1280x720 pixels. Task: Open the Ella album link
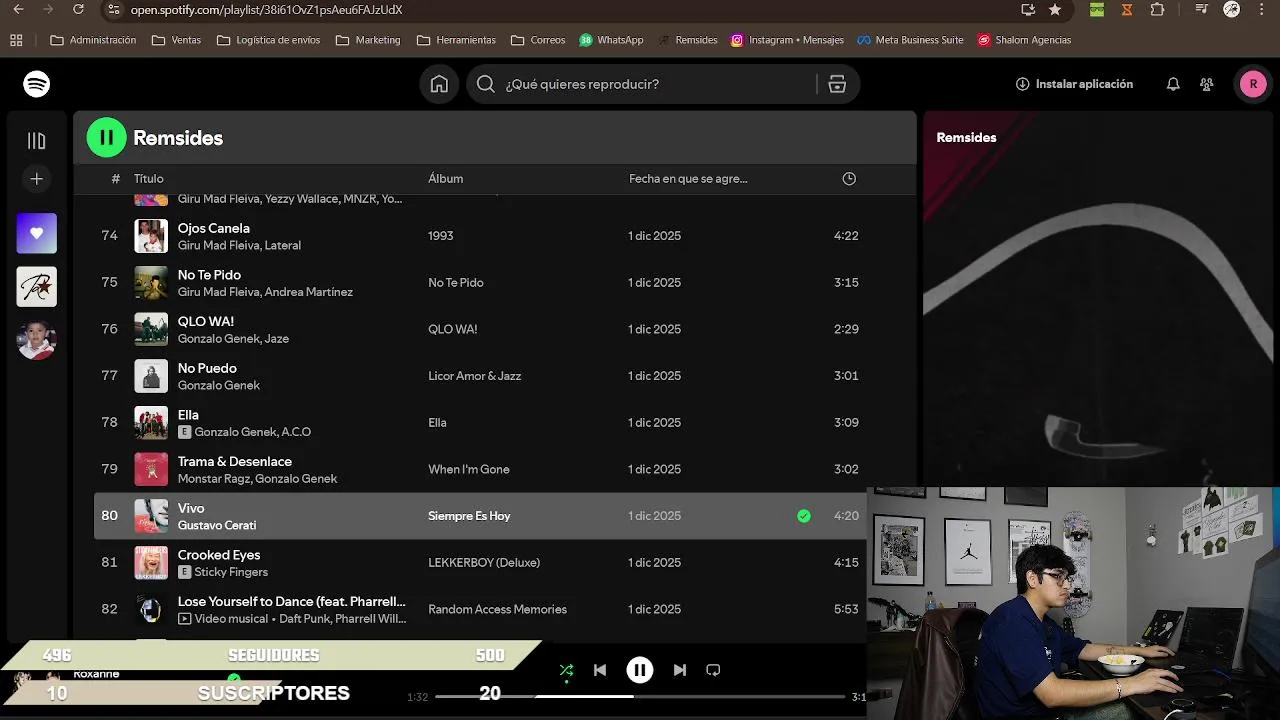(x=437, y=423)
